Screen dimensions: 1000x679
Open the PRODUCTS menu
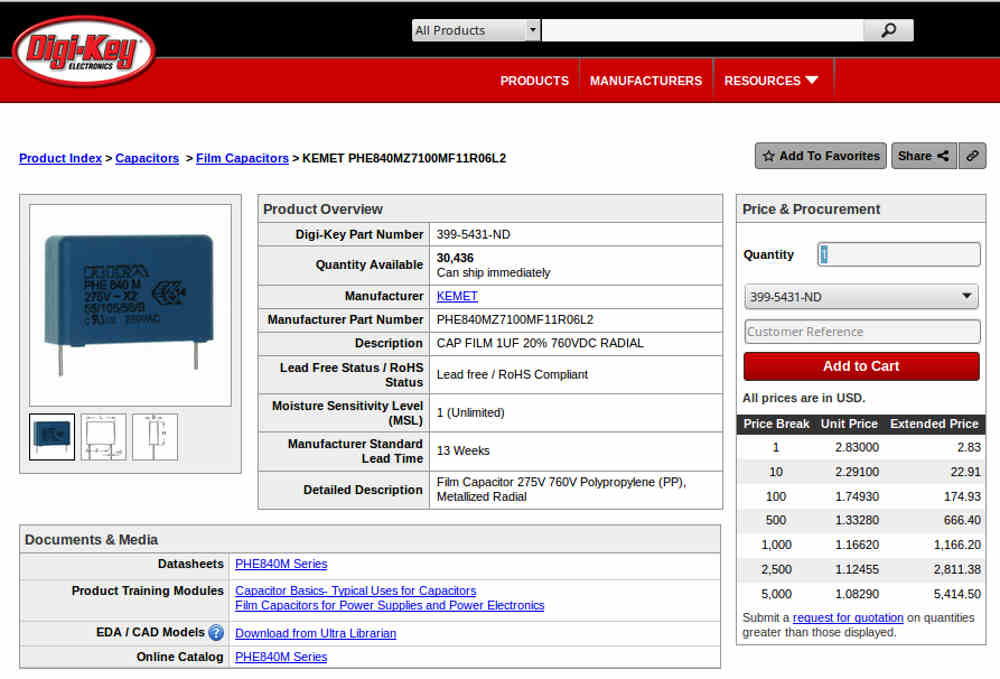pyautogui.click(x=534, y=81)
